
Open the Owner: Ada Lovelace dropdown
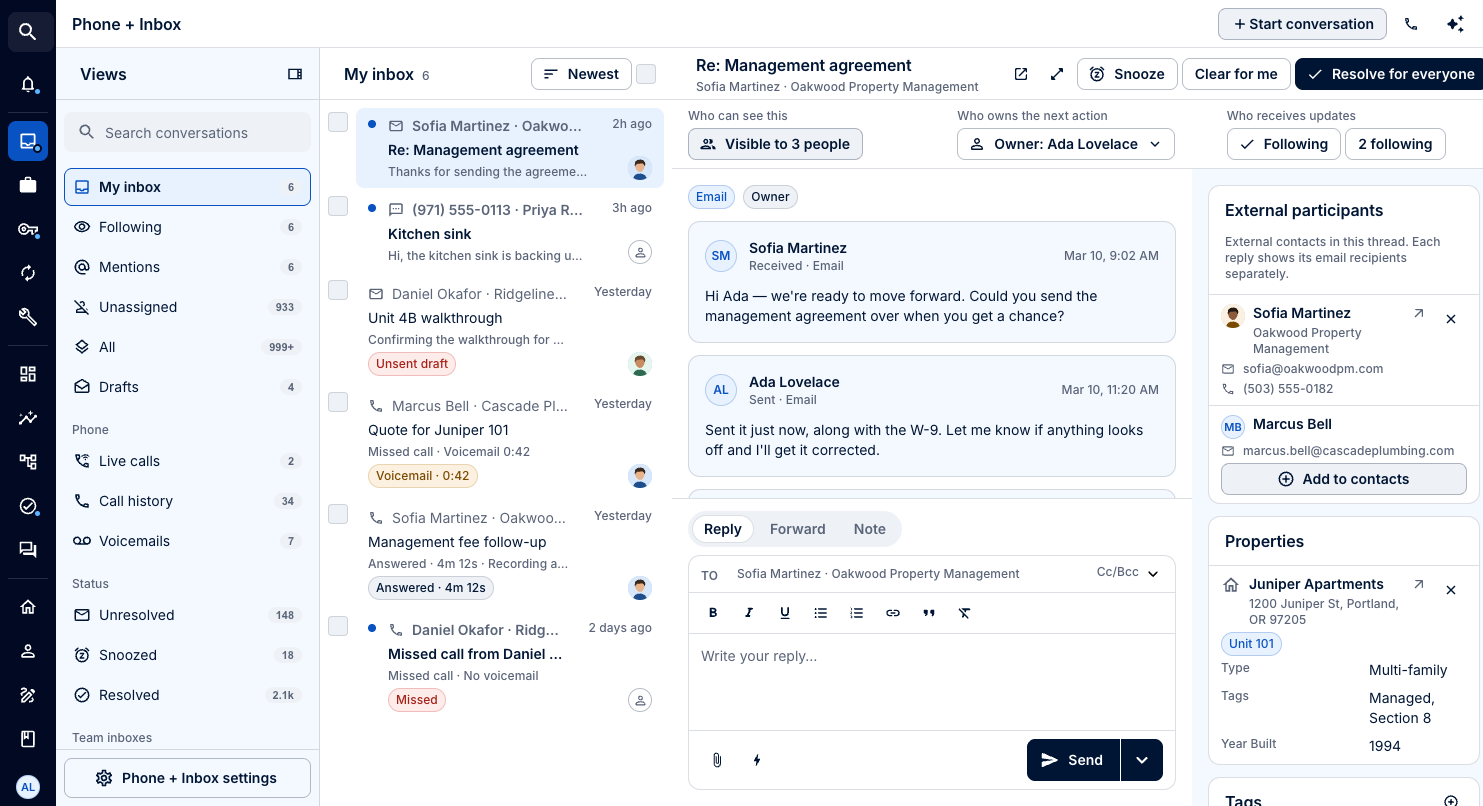[x=1066, y=144]
